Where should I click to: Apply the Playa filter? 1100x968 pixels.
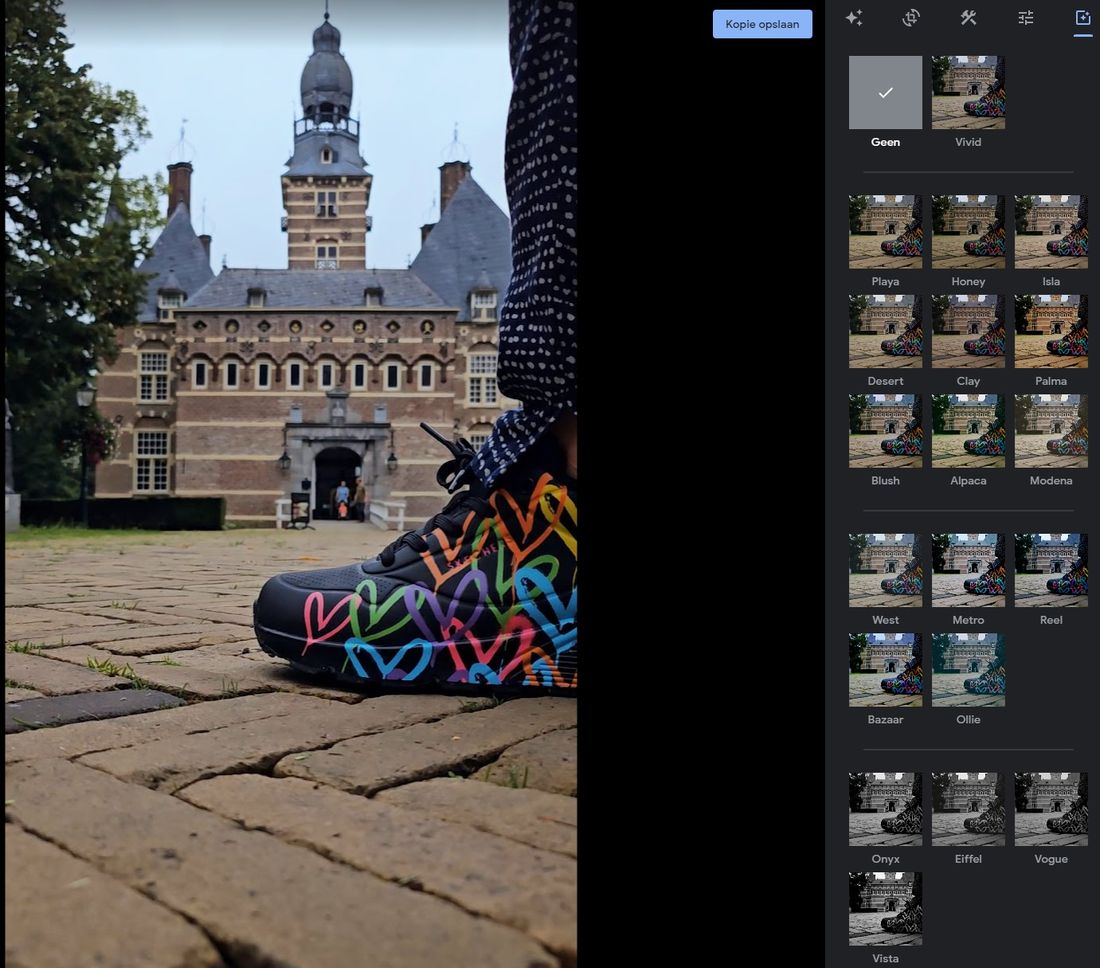pos(885,231)
